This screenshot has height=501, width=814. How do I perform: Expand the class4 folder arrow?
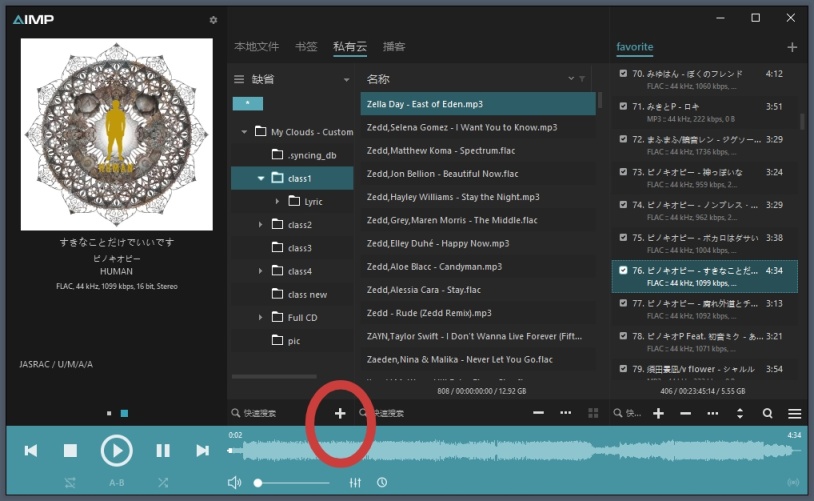coord(261,271)
